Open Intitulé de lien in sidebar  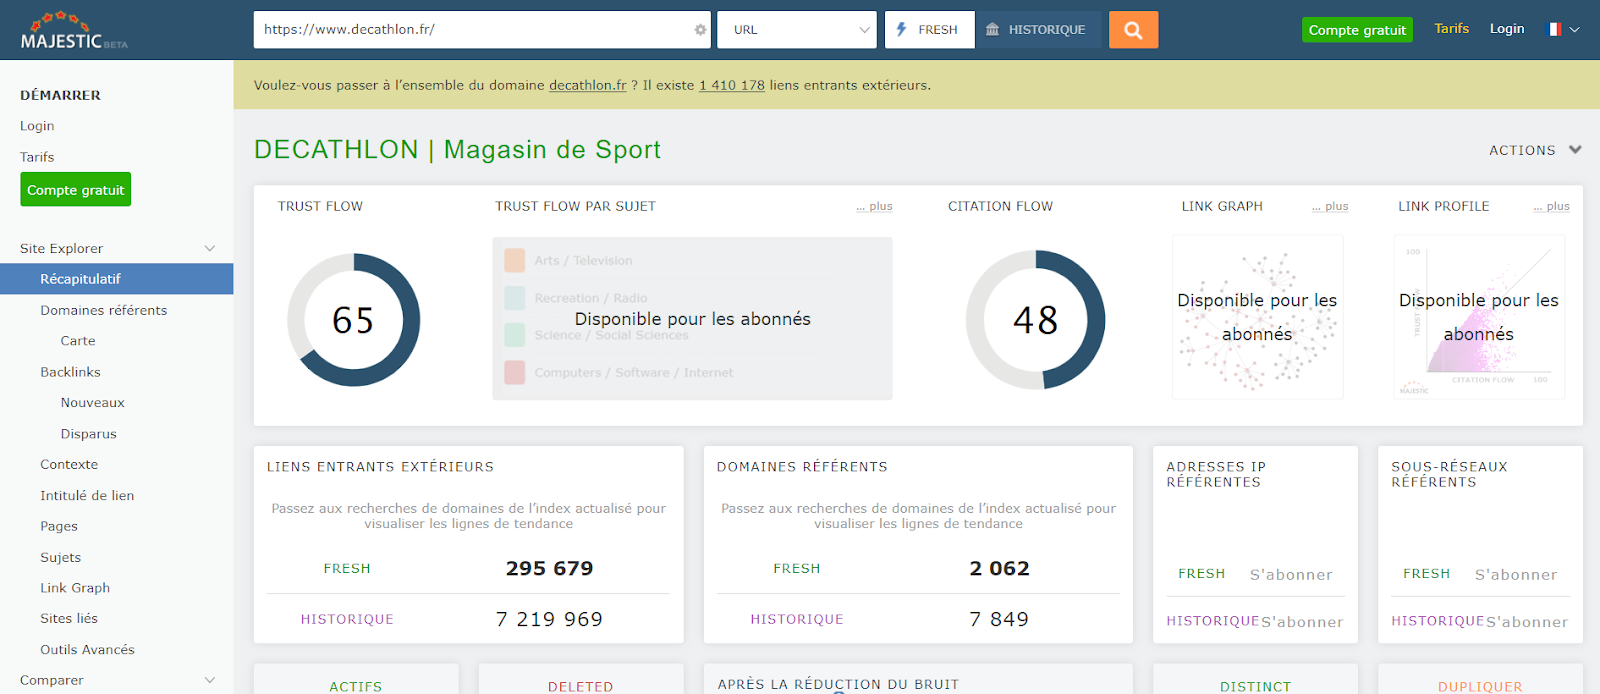87,496
